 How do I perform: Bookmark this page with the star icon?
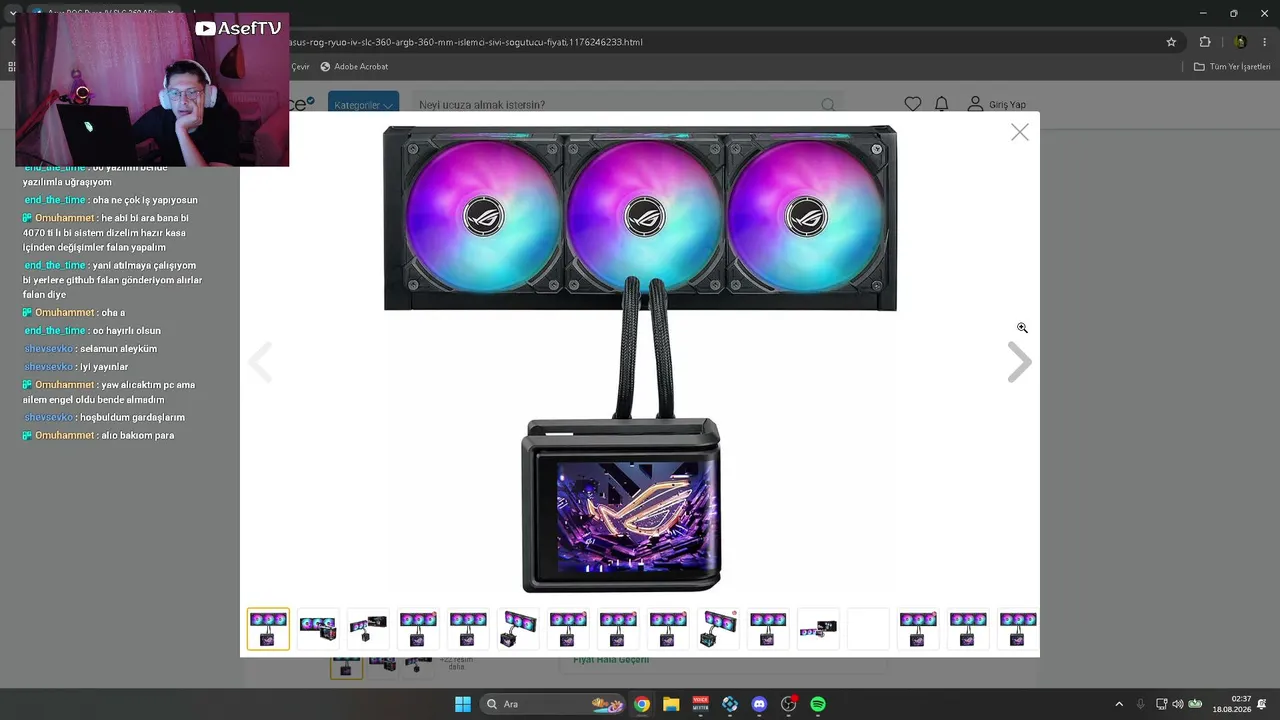click(x=1171, y=42)
